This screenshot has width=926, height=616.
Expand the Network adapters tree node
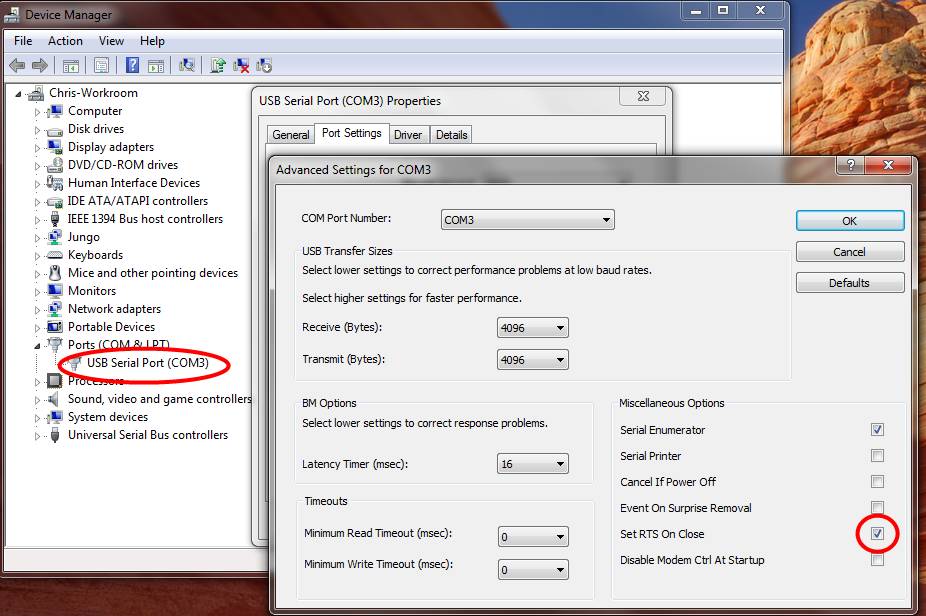coord(38,310)
